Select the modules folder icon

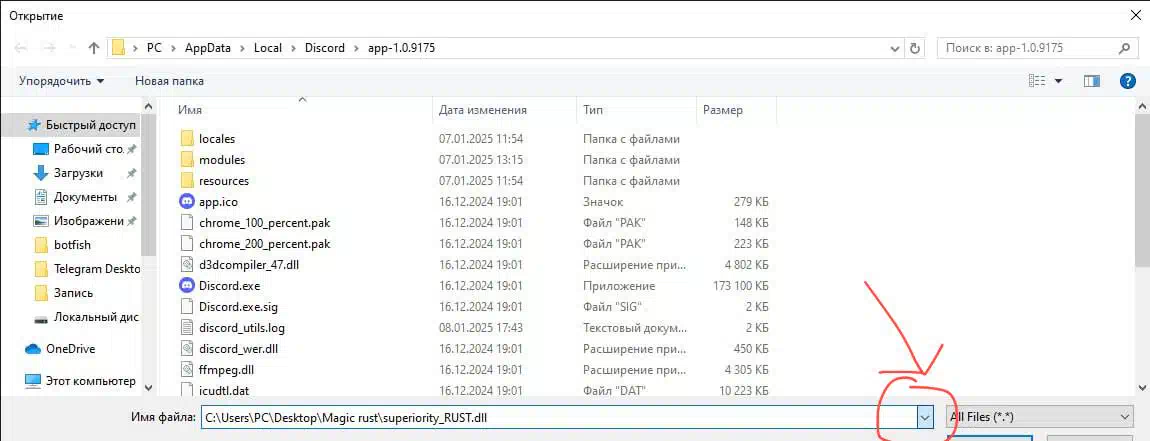click(x=186, y=160)
